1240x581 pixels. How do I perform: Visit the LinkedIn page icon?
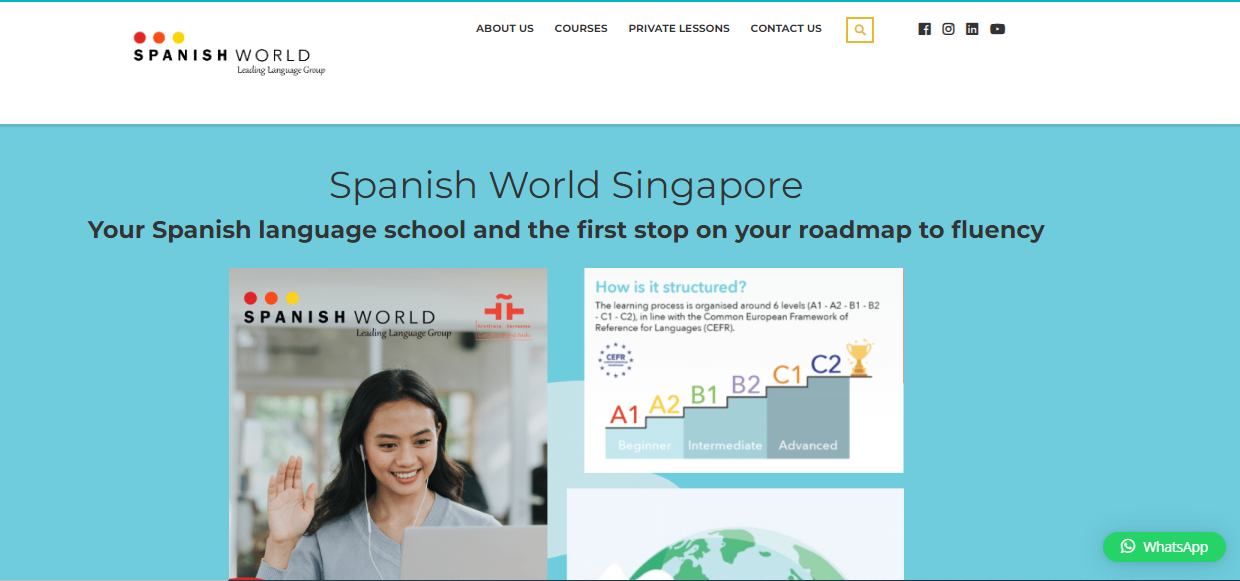point(972,29)
